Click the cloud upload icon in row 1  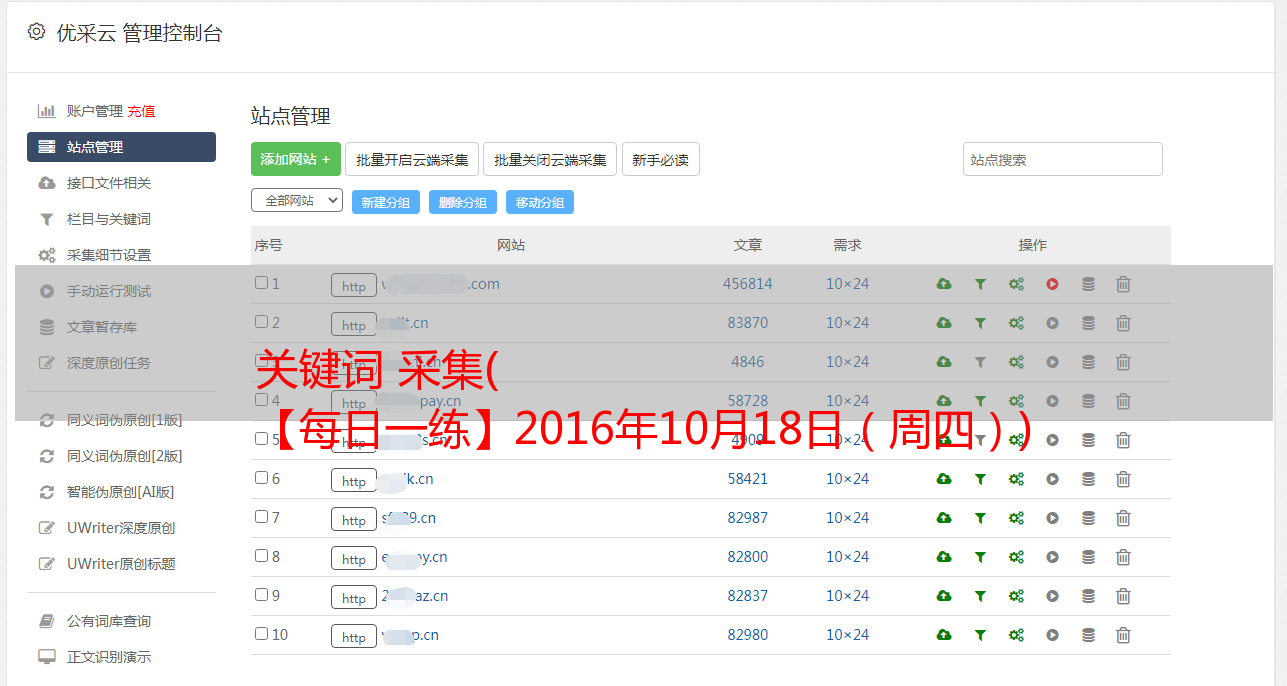[x=944, y=284]
